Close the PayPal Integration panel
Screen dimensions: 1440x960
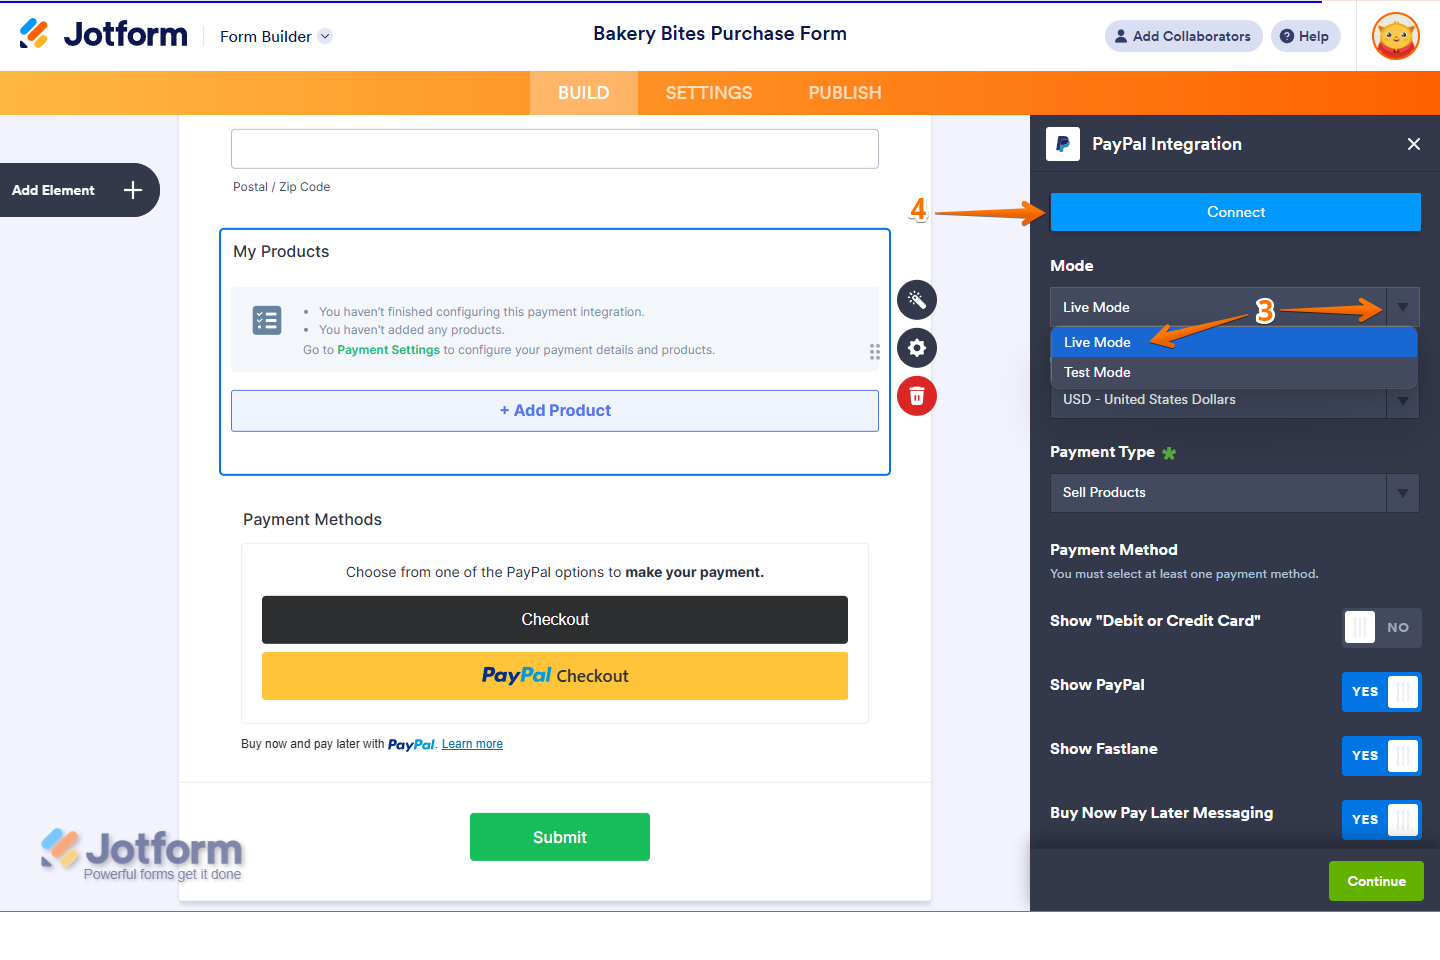(1414, 144)
